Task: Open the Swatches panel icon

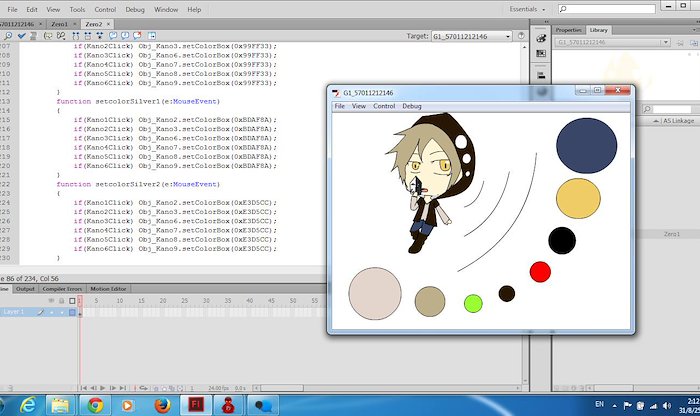Action: tap(541, 54)
